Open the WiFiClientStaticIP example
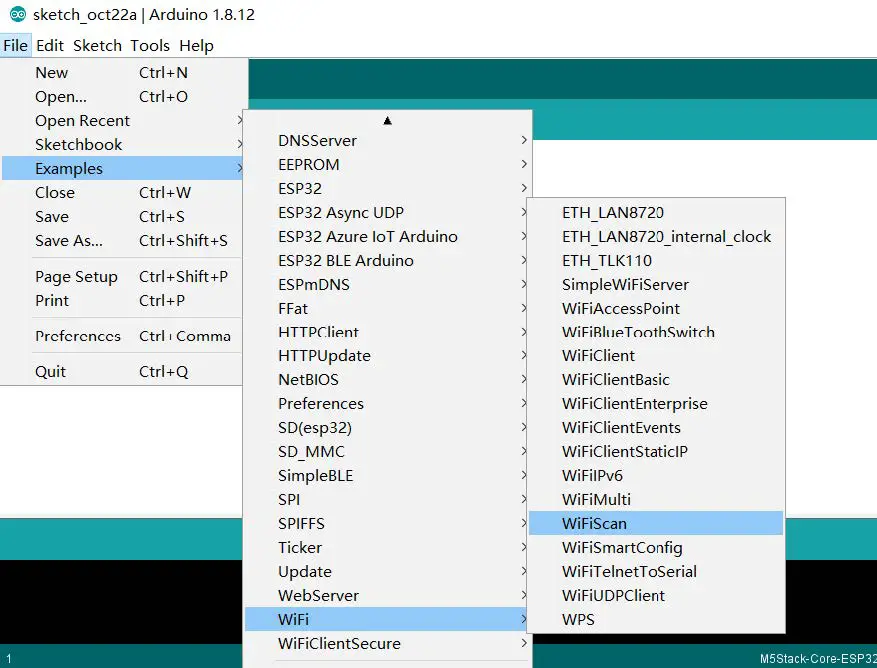 coord(656,452)
